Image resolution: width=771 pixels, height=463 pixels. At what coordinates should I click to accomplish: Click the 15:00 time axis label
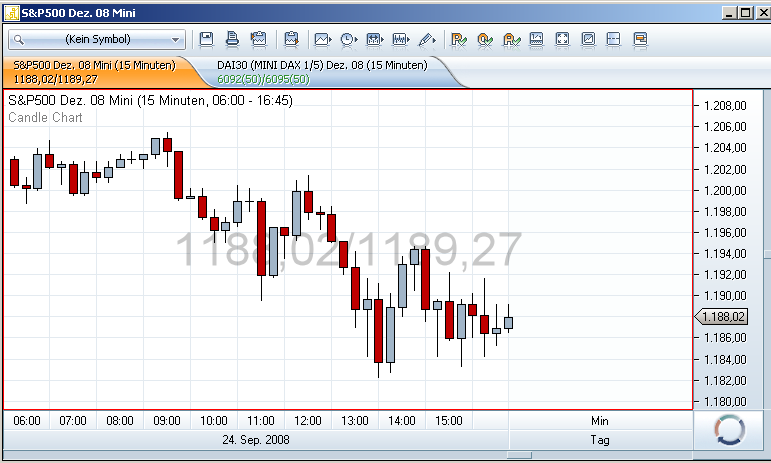[449, 421]
